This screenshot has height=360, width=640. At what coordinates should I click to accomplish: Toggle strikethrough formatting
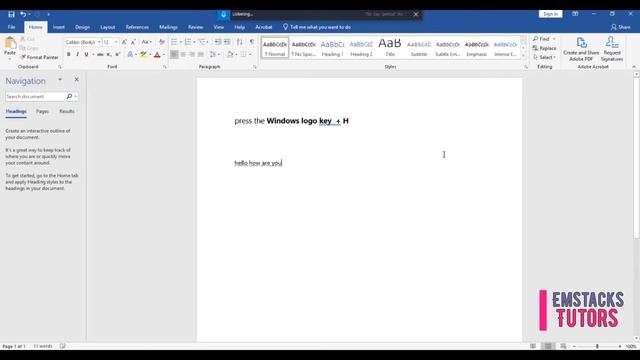pos(100,54)
